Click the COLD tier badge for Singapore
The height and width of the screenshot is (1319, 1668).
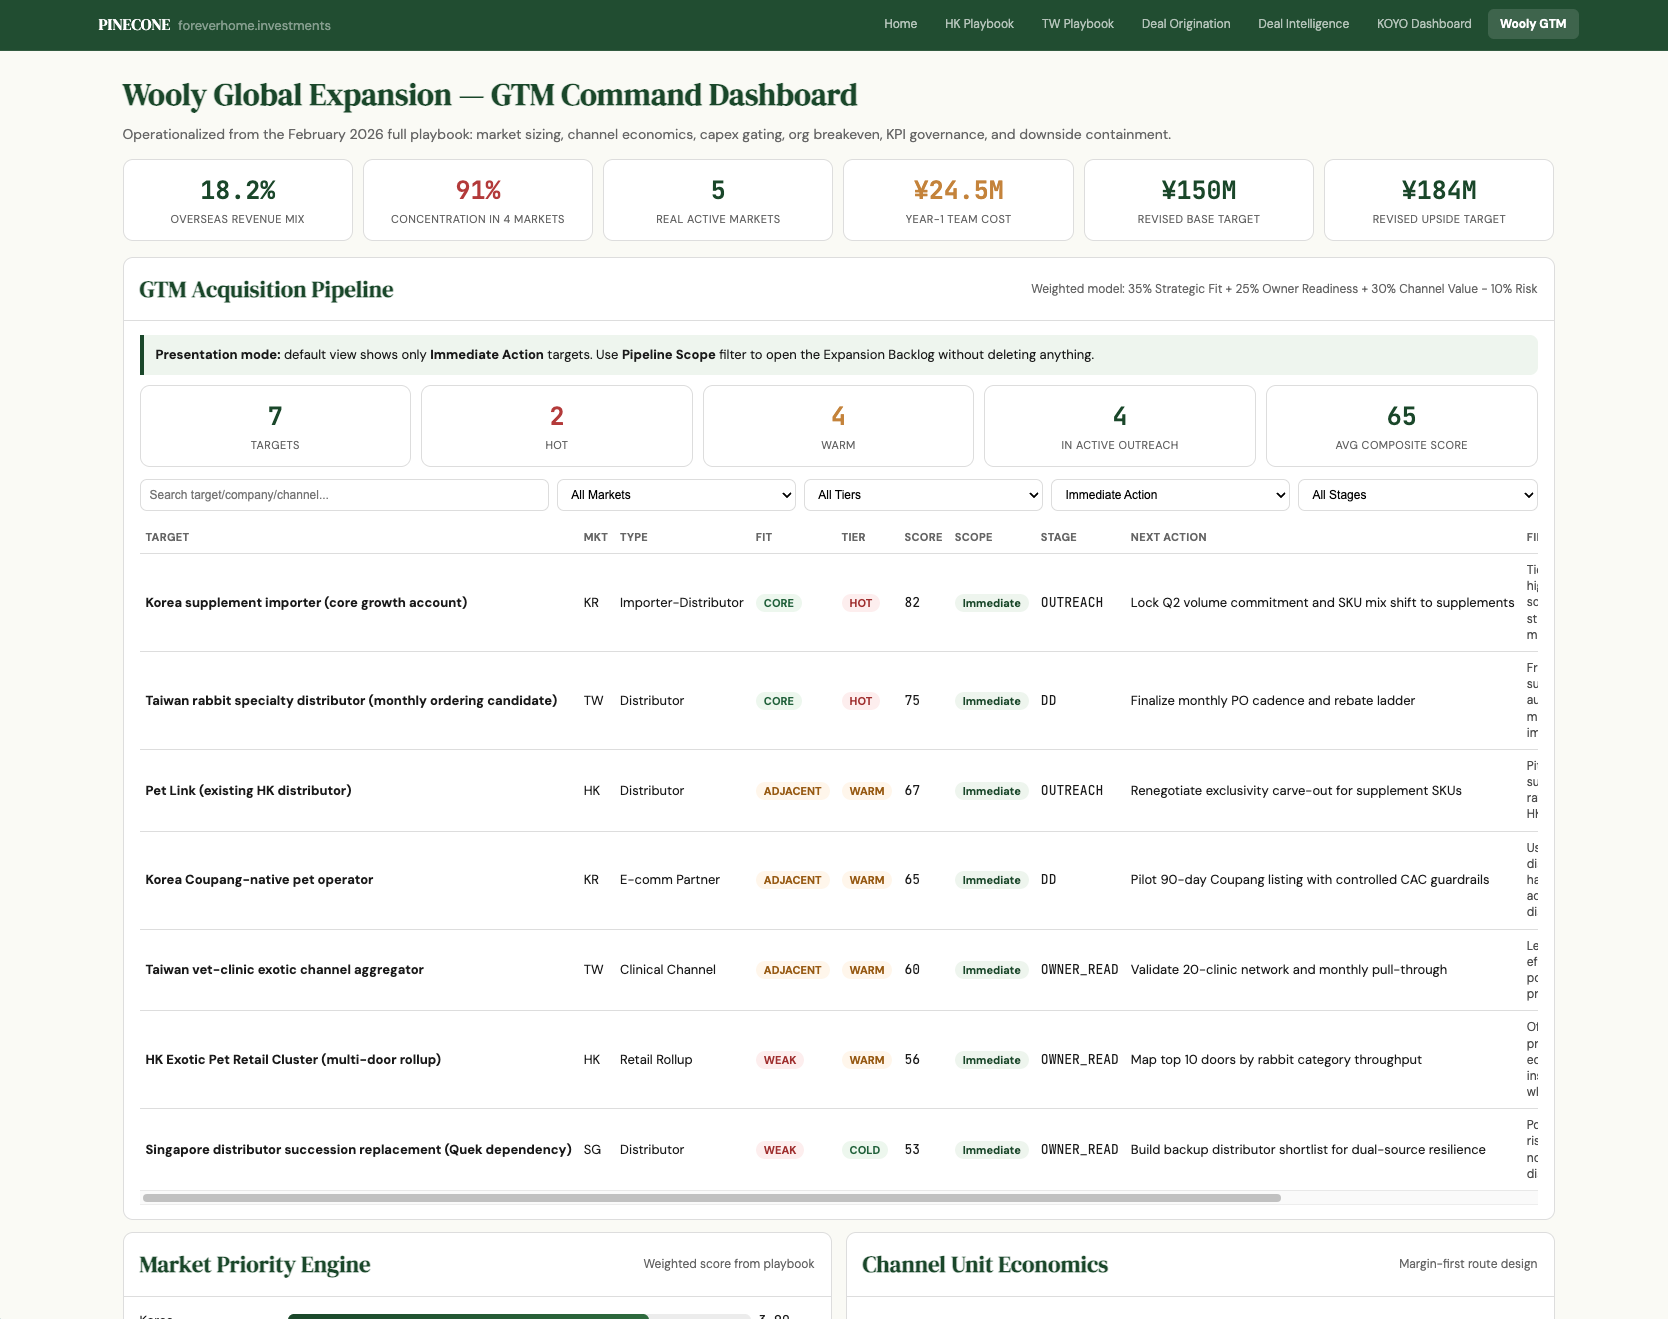[x=864, y=1150]
